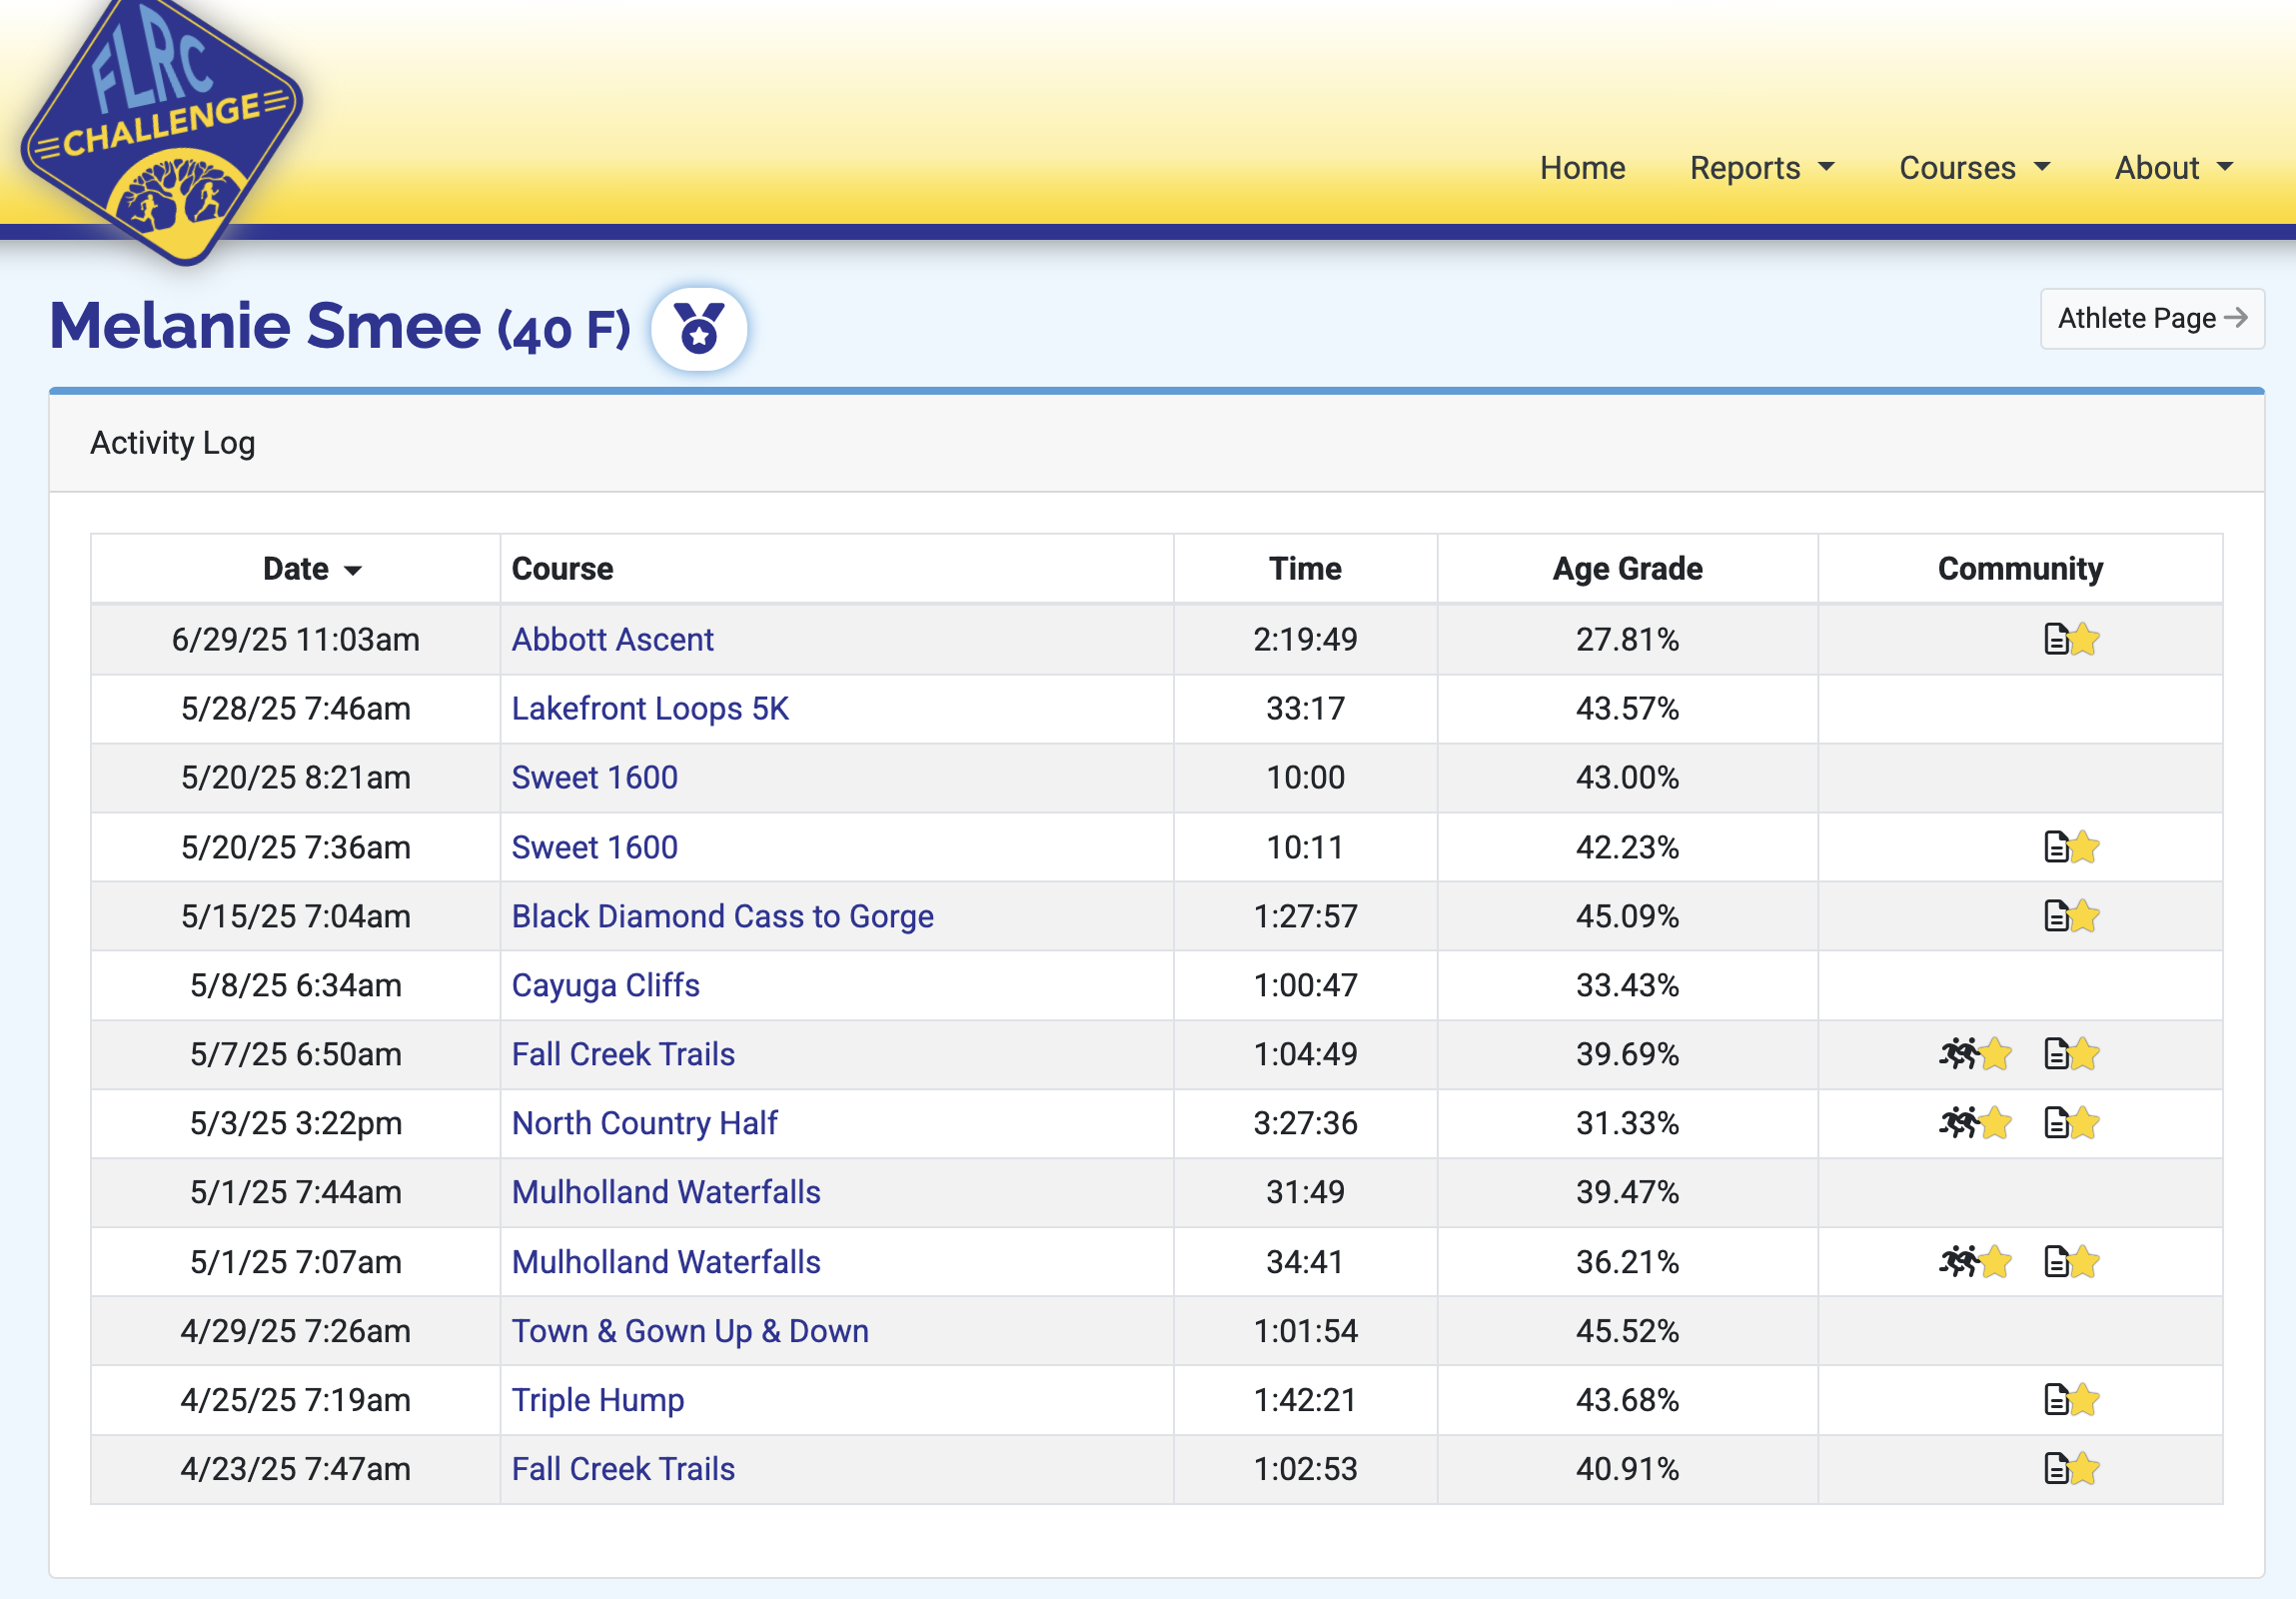Click the 40.91% age grade cell
The image size is (2296, 1599).
coord(1627,1469)
